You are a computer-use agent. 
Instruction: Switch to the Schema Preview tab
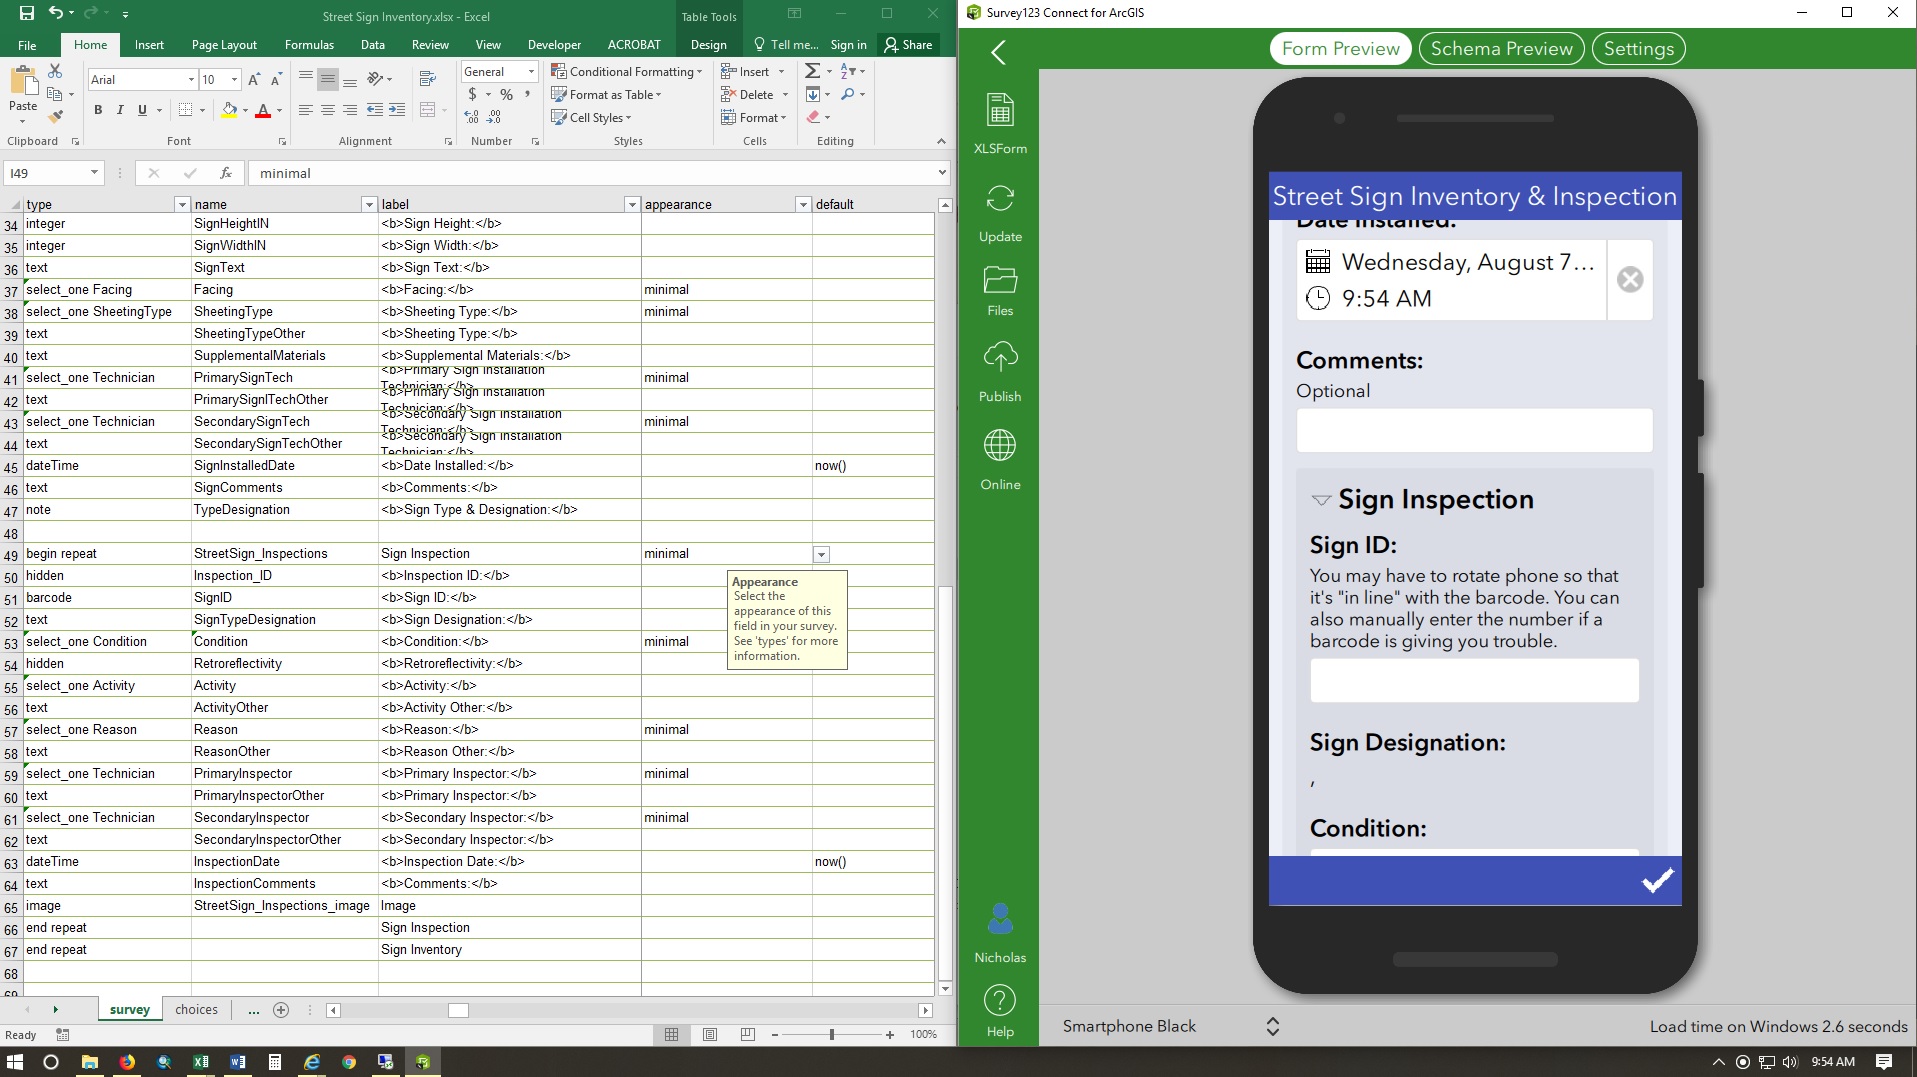[x=1501, y=49]
